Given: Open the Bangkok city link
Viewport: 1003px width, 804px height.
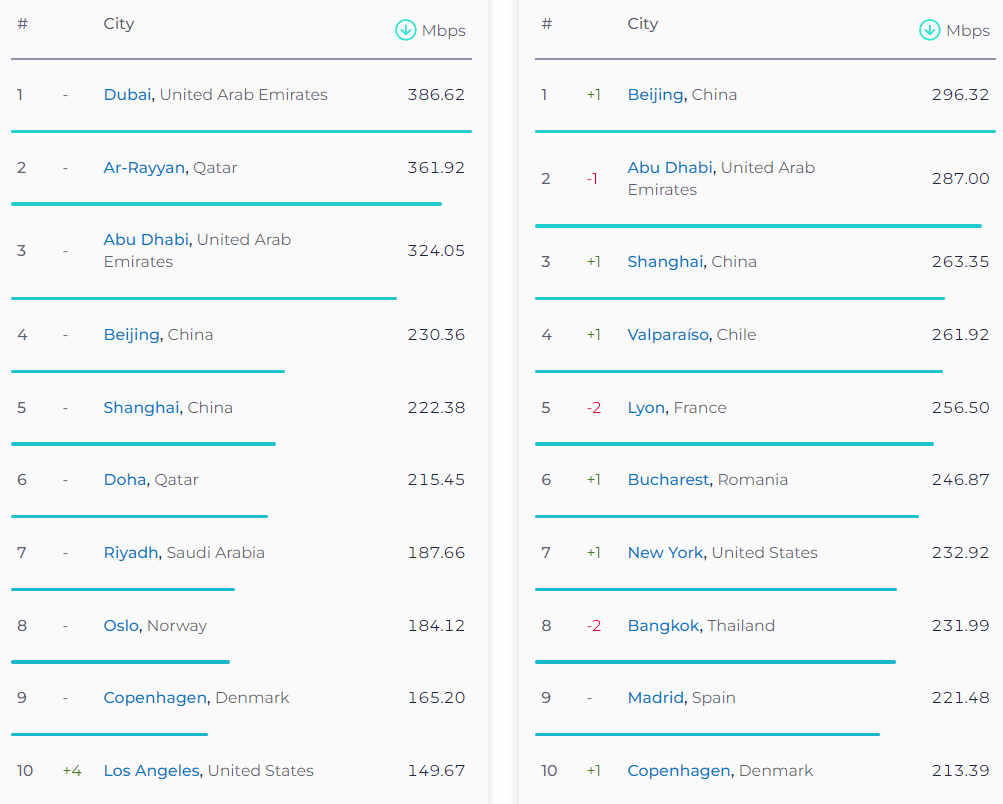Looking at the screenshot, I should [x=663, y=626].
